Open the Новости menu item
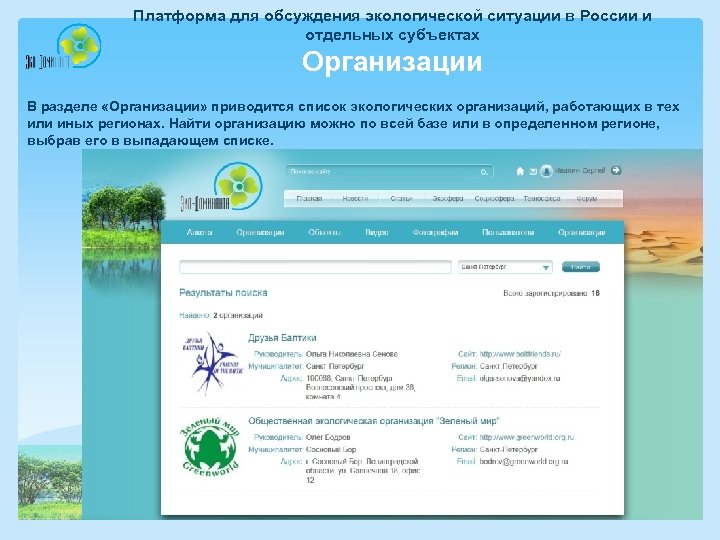Image resolution: width=720 pixels, height=540 pixels. tap(355, 198)
